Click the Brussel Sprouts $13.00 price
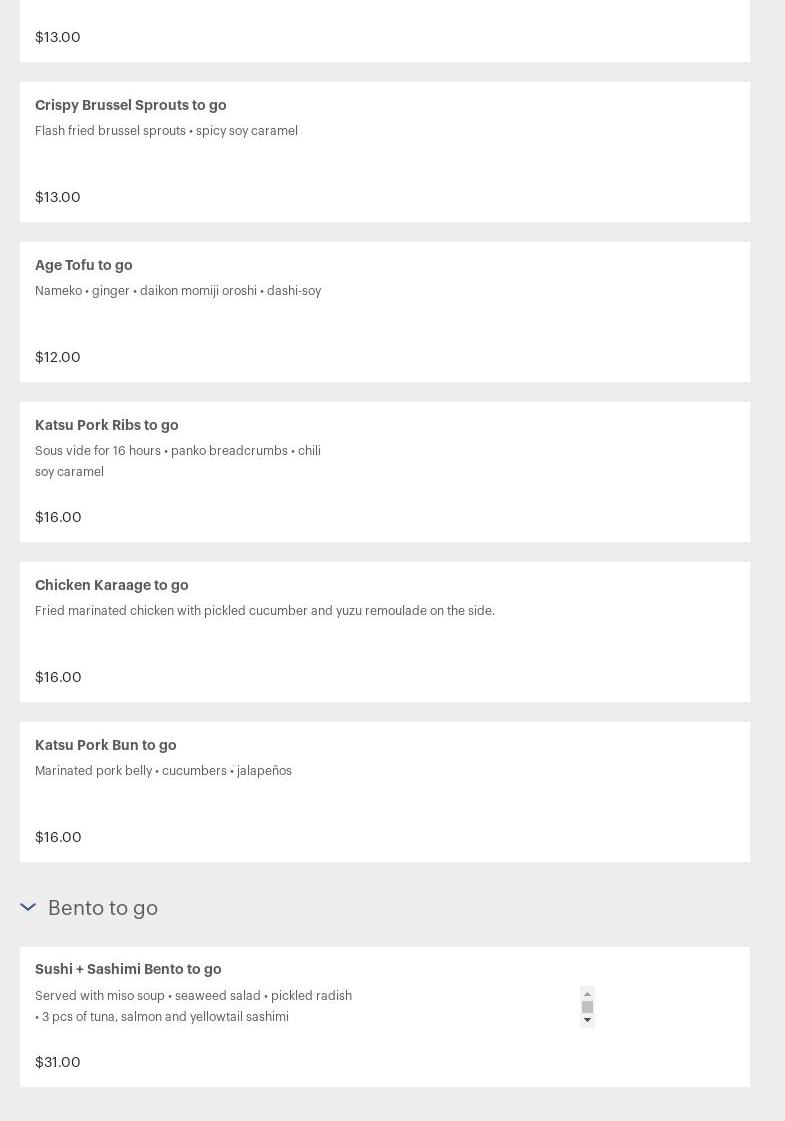Screen dimensions: 785x1121 pos(58,197)
